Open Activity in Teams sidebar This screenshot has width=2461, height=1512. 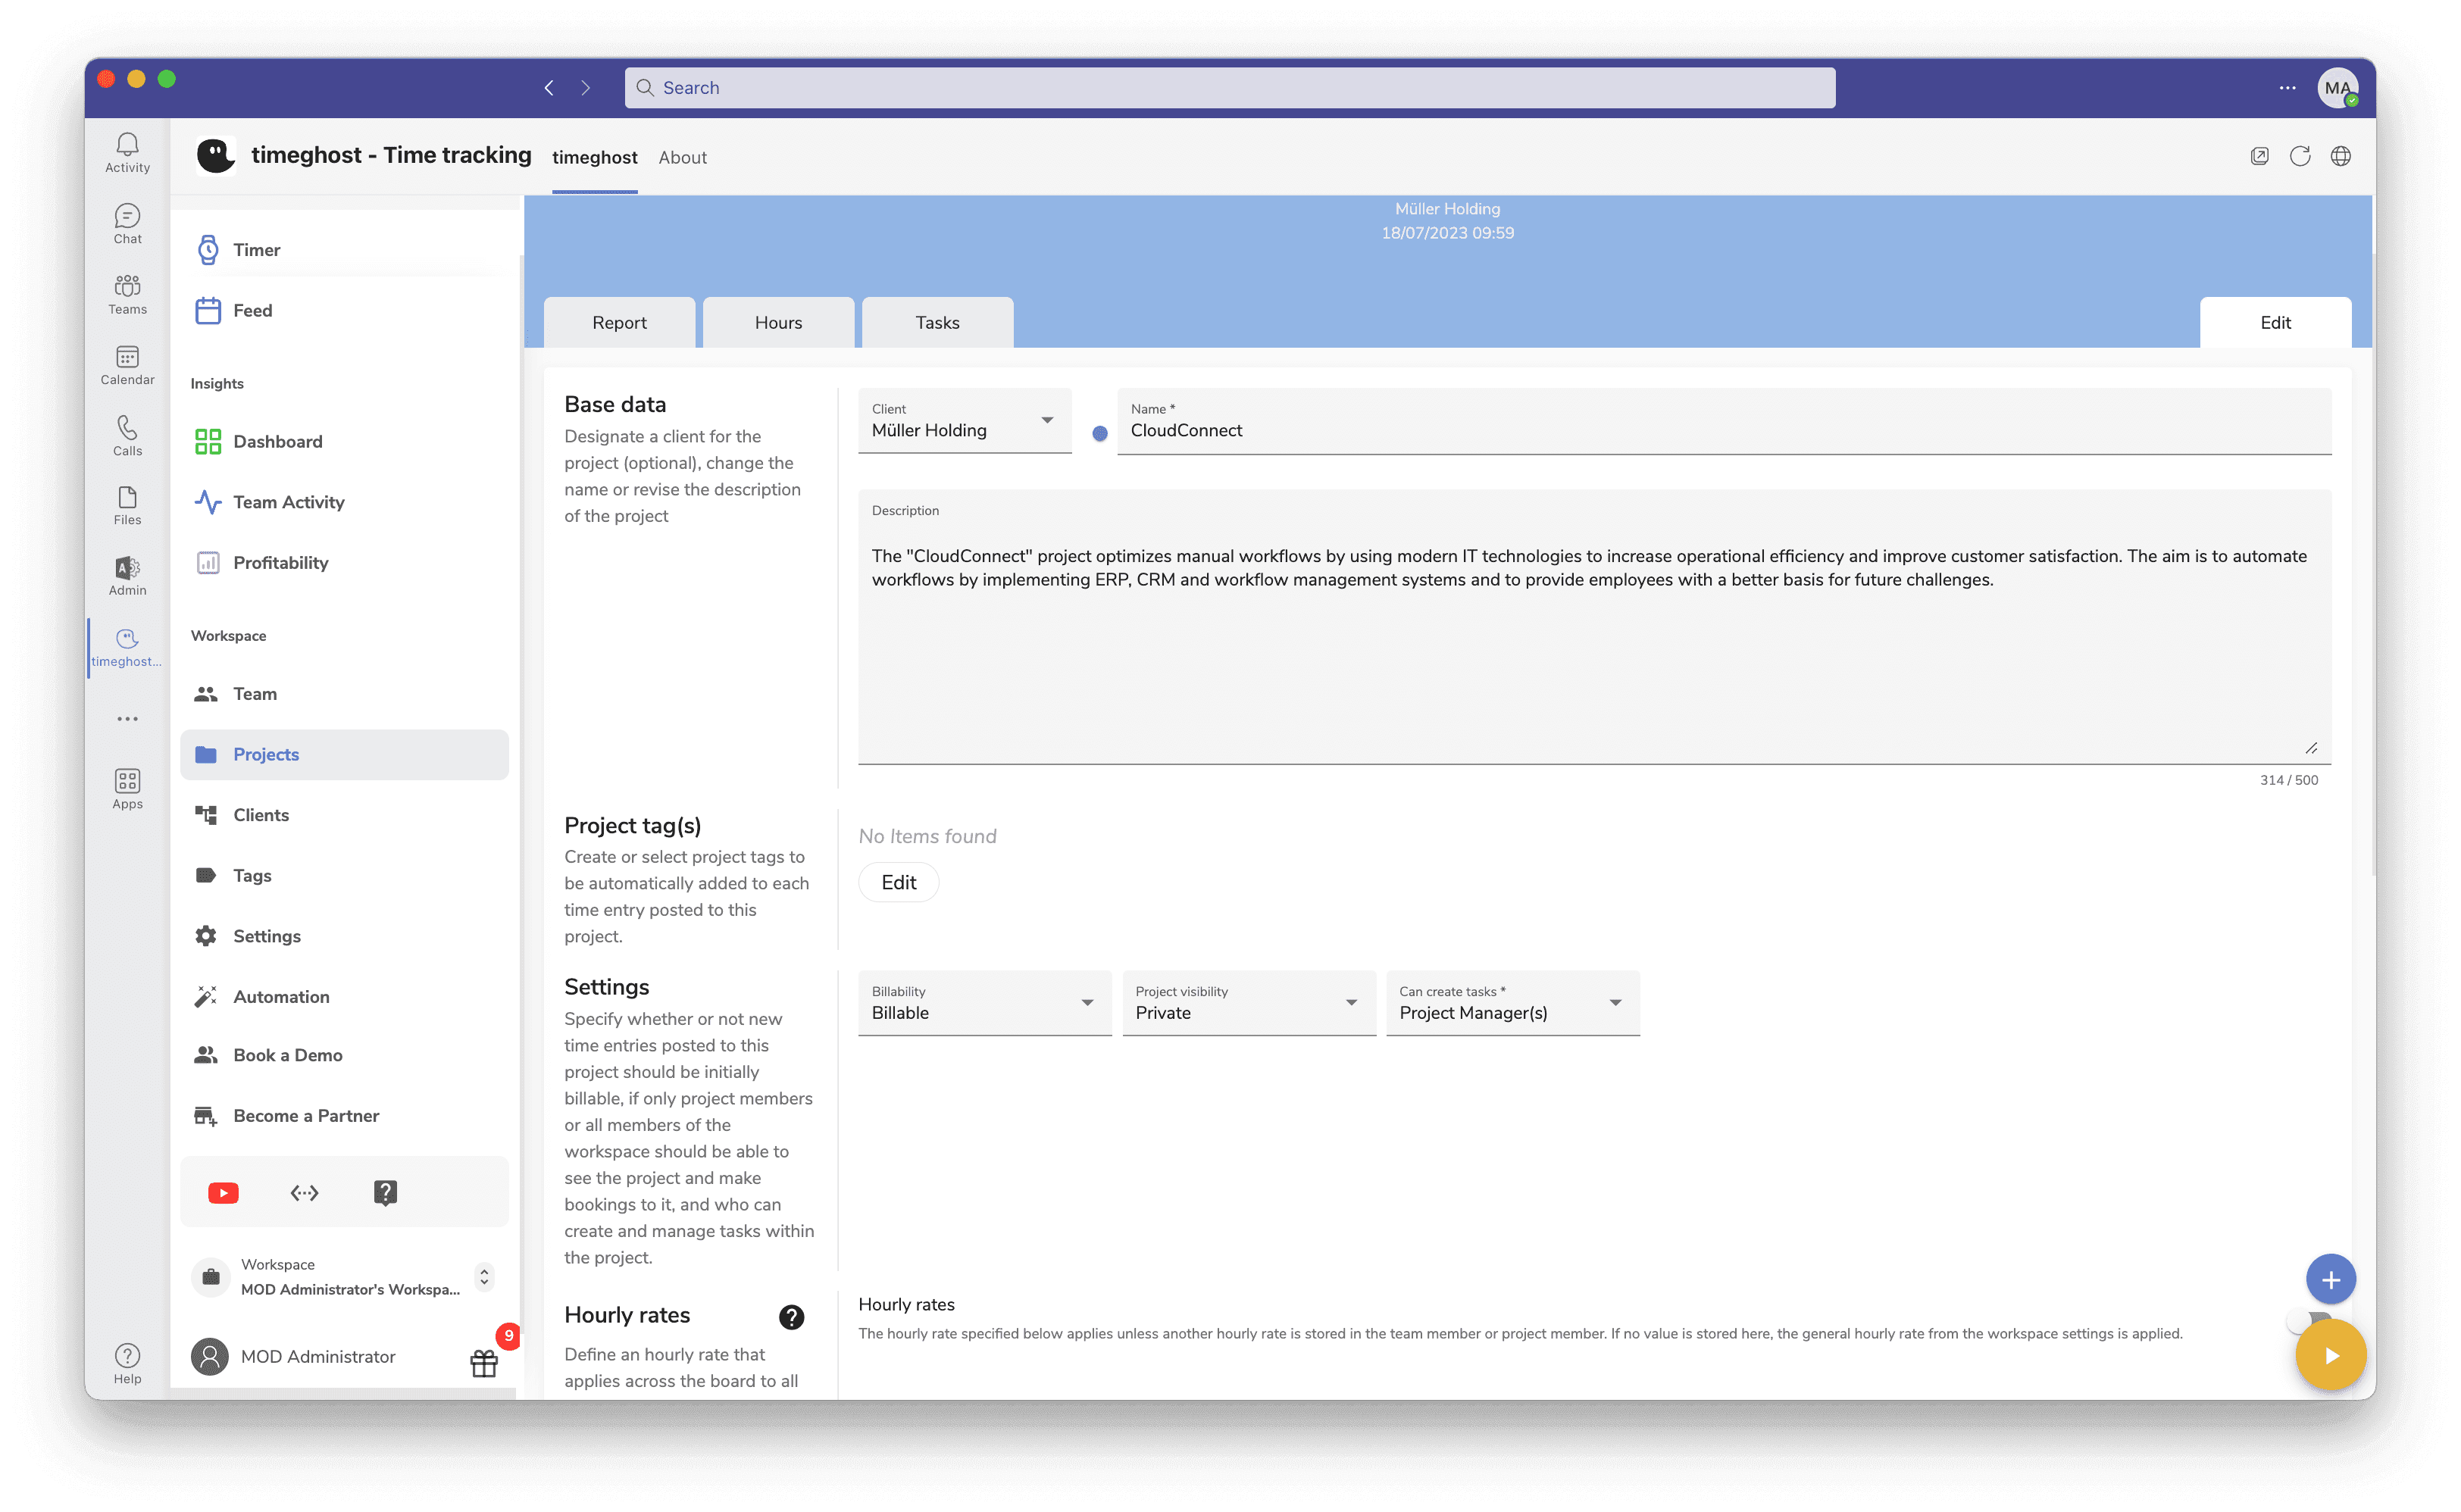click(127, 153)
